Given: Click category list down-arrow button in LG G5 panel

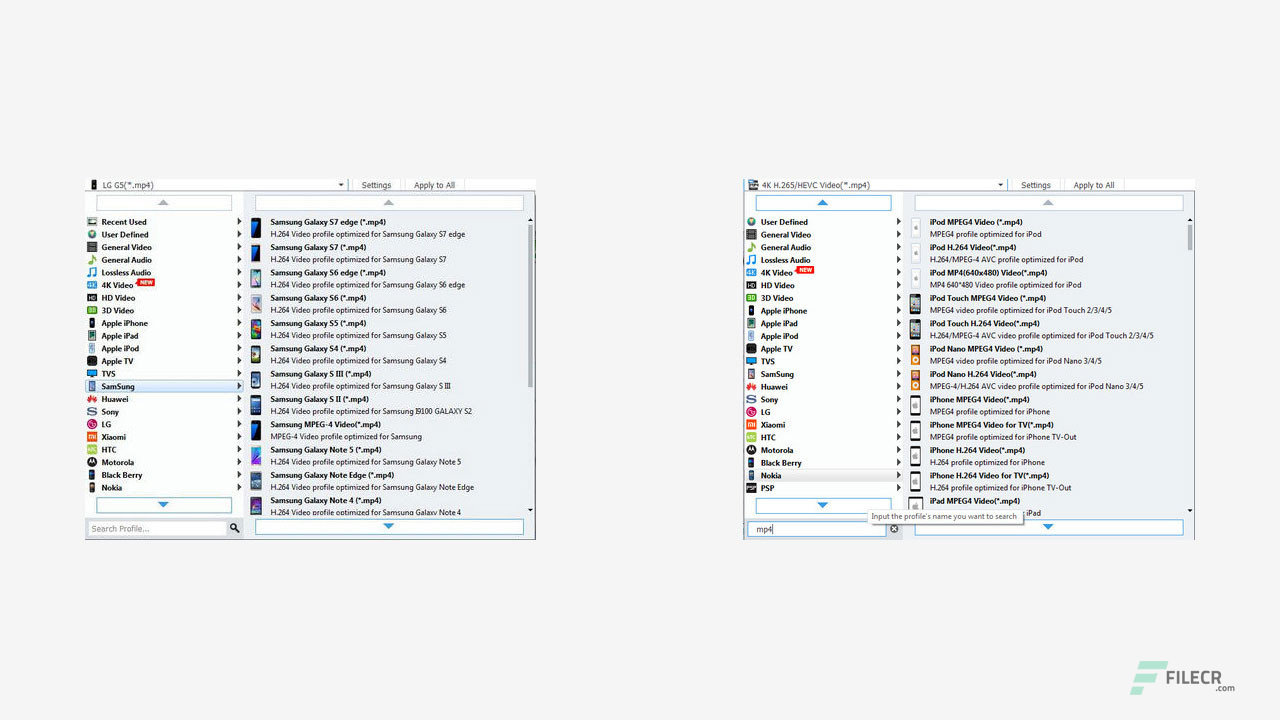Looking at the screenshot, I should click(163, 505).
